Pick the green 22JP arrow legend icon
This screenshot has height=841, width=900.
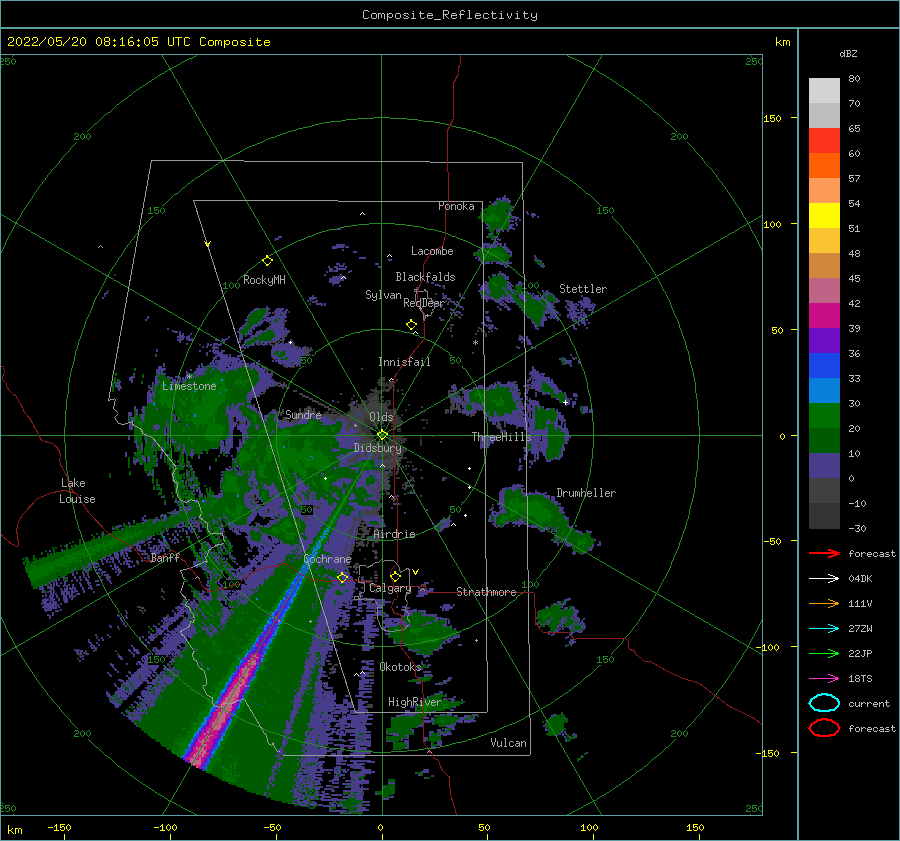pyautogui.click(x=824, y=653)
